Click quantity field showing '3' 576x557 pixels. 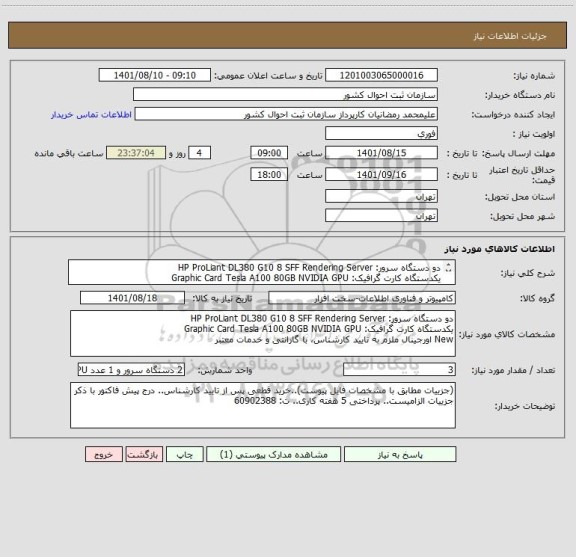(x=399, y=370)
